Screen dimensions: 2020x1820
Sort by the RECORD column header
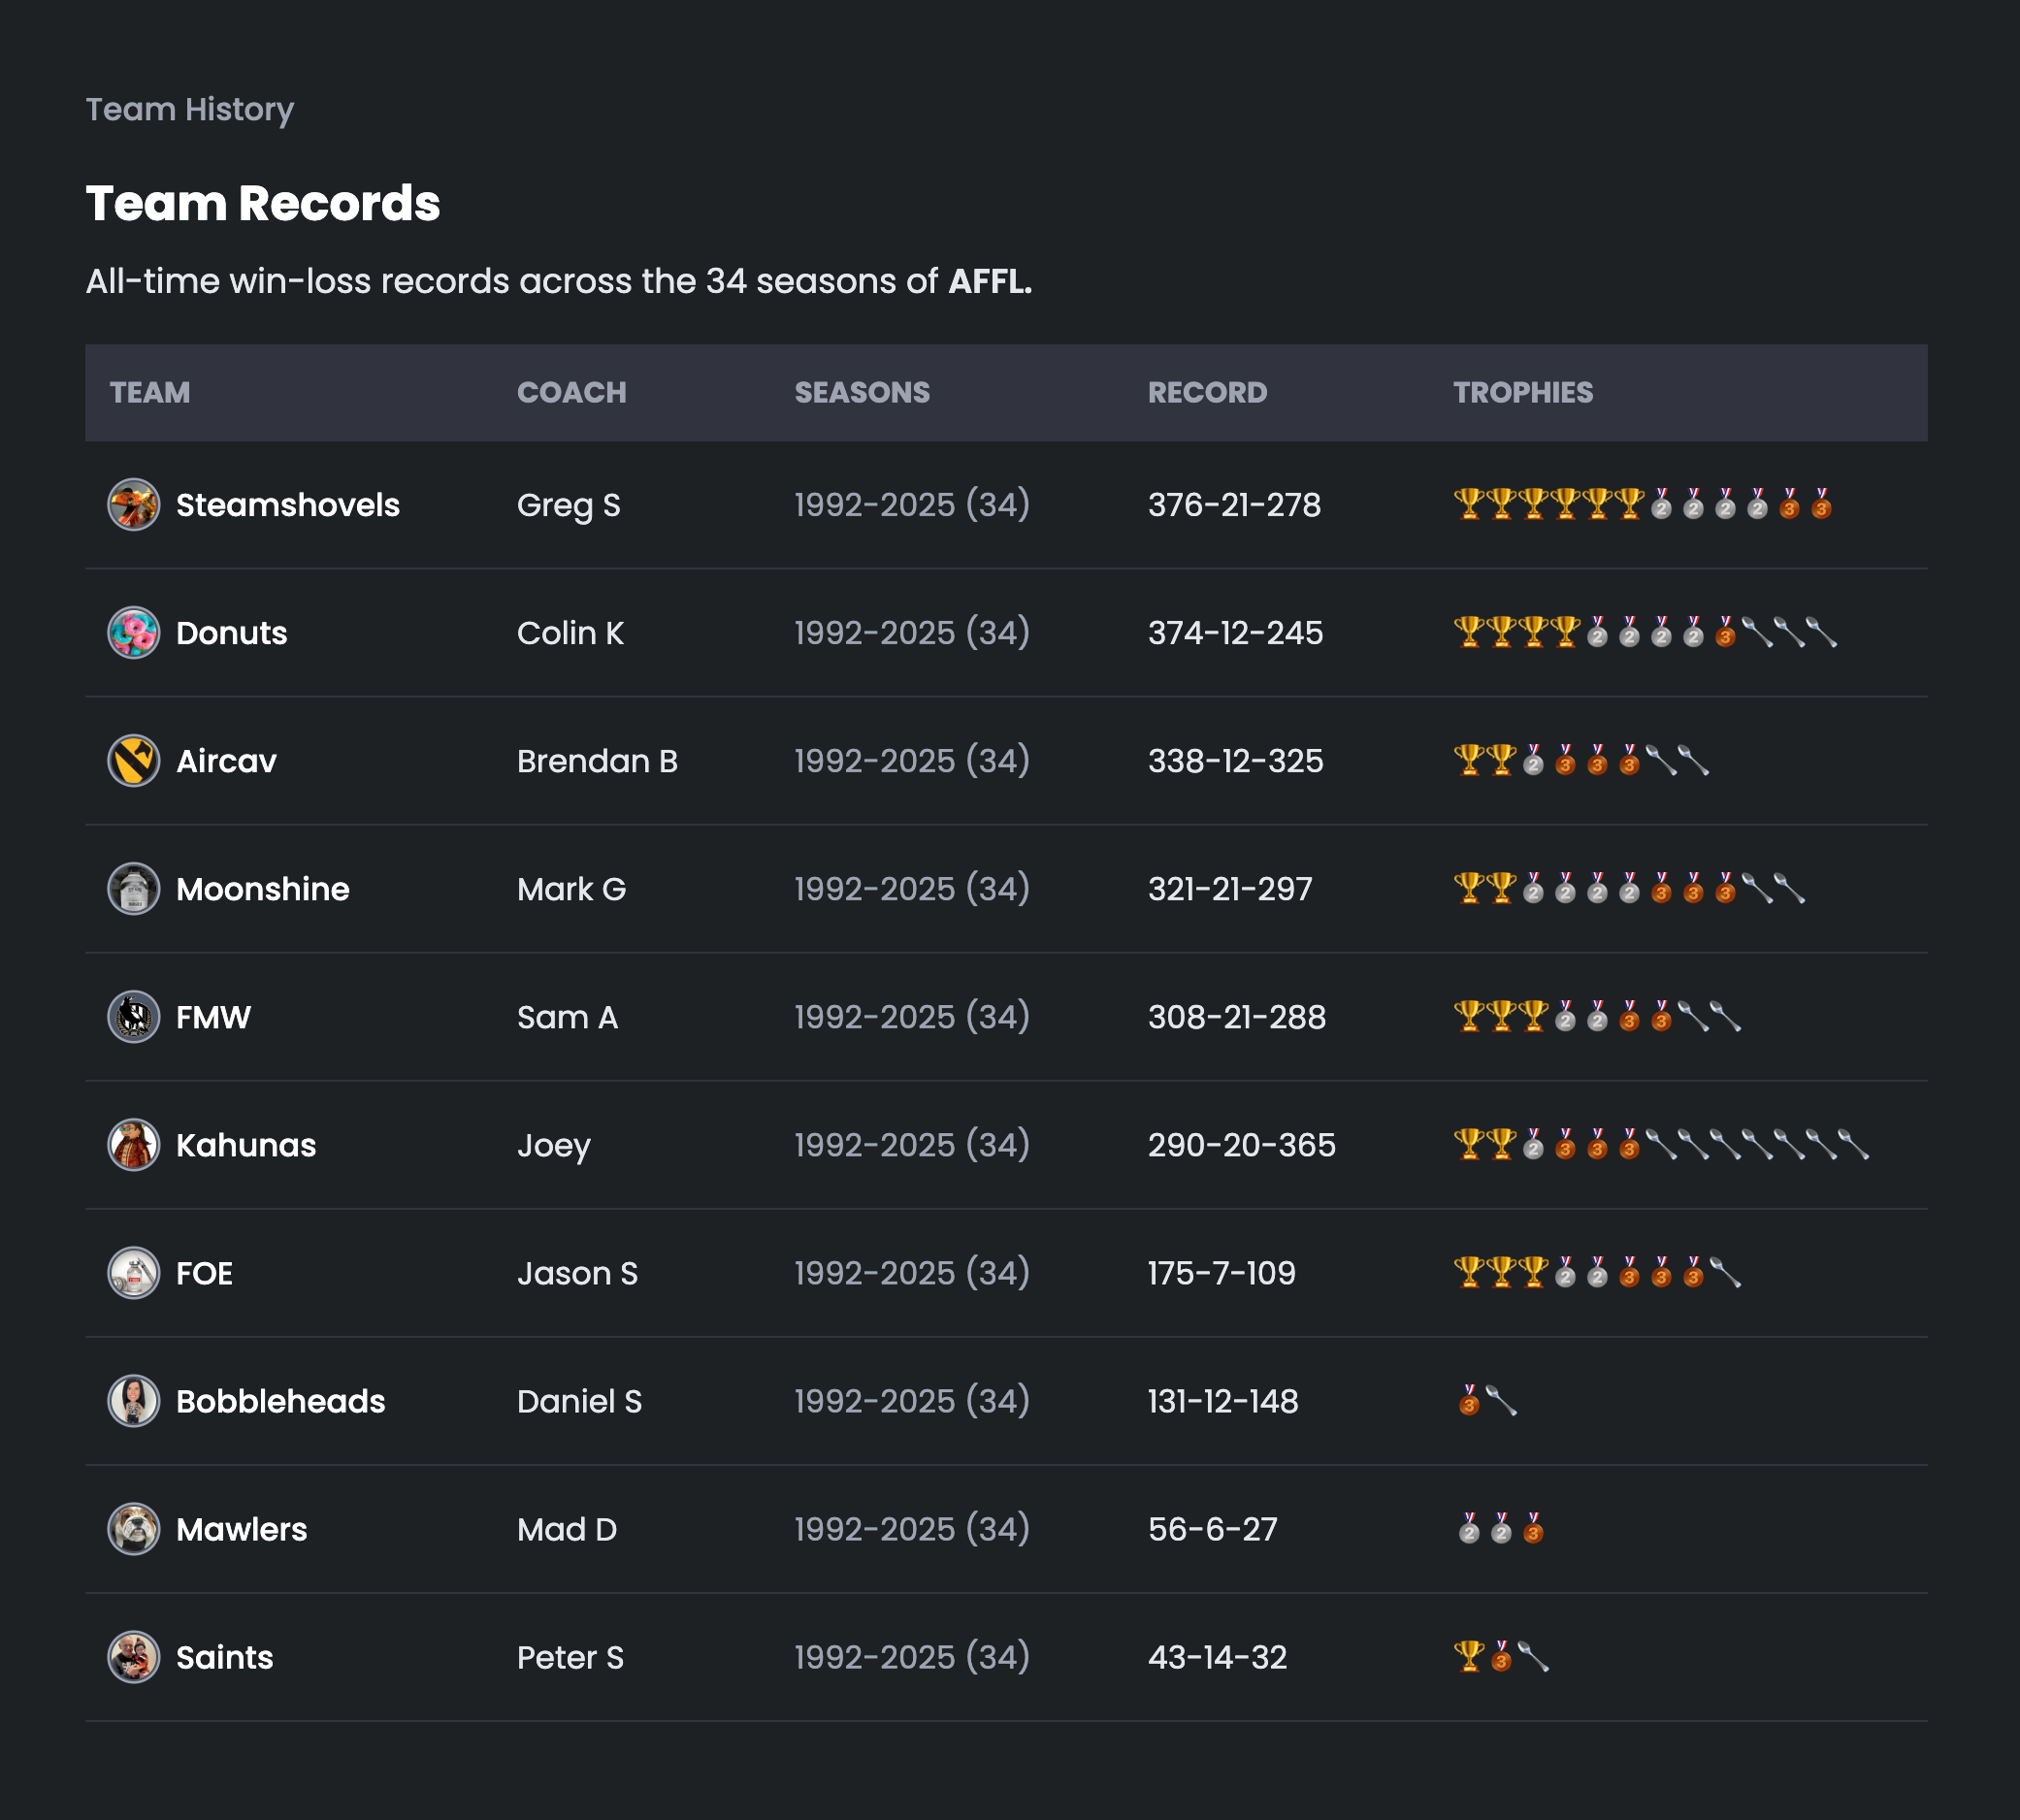coord(1206,392)
